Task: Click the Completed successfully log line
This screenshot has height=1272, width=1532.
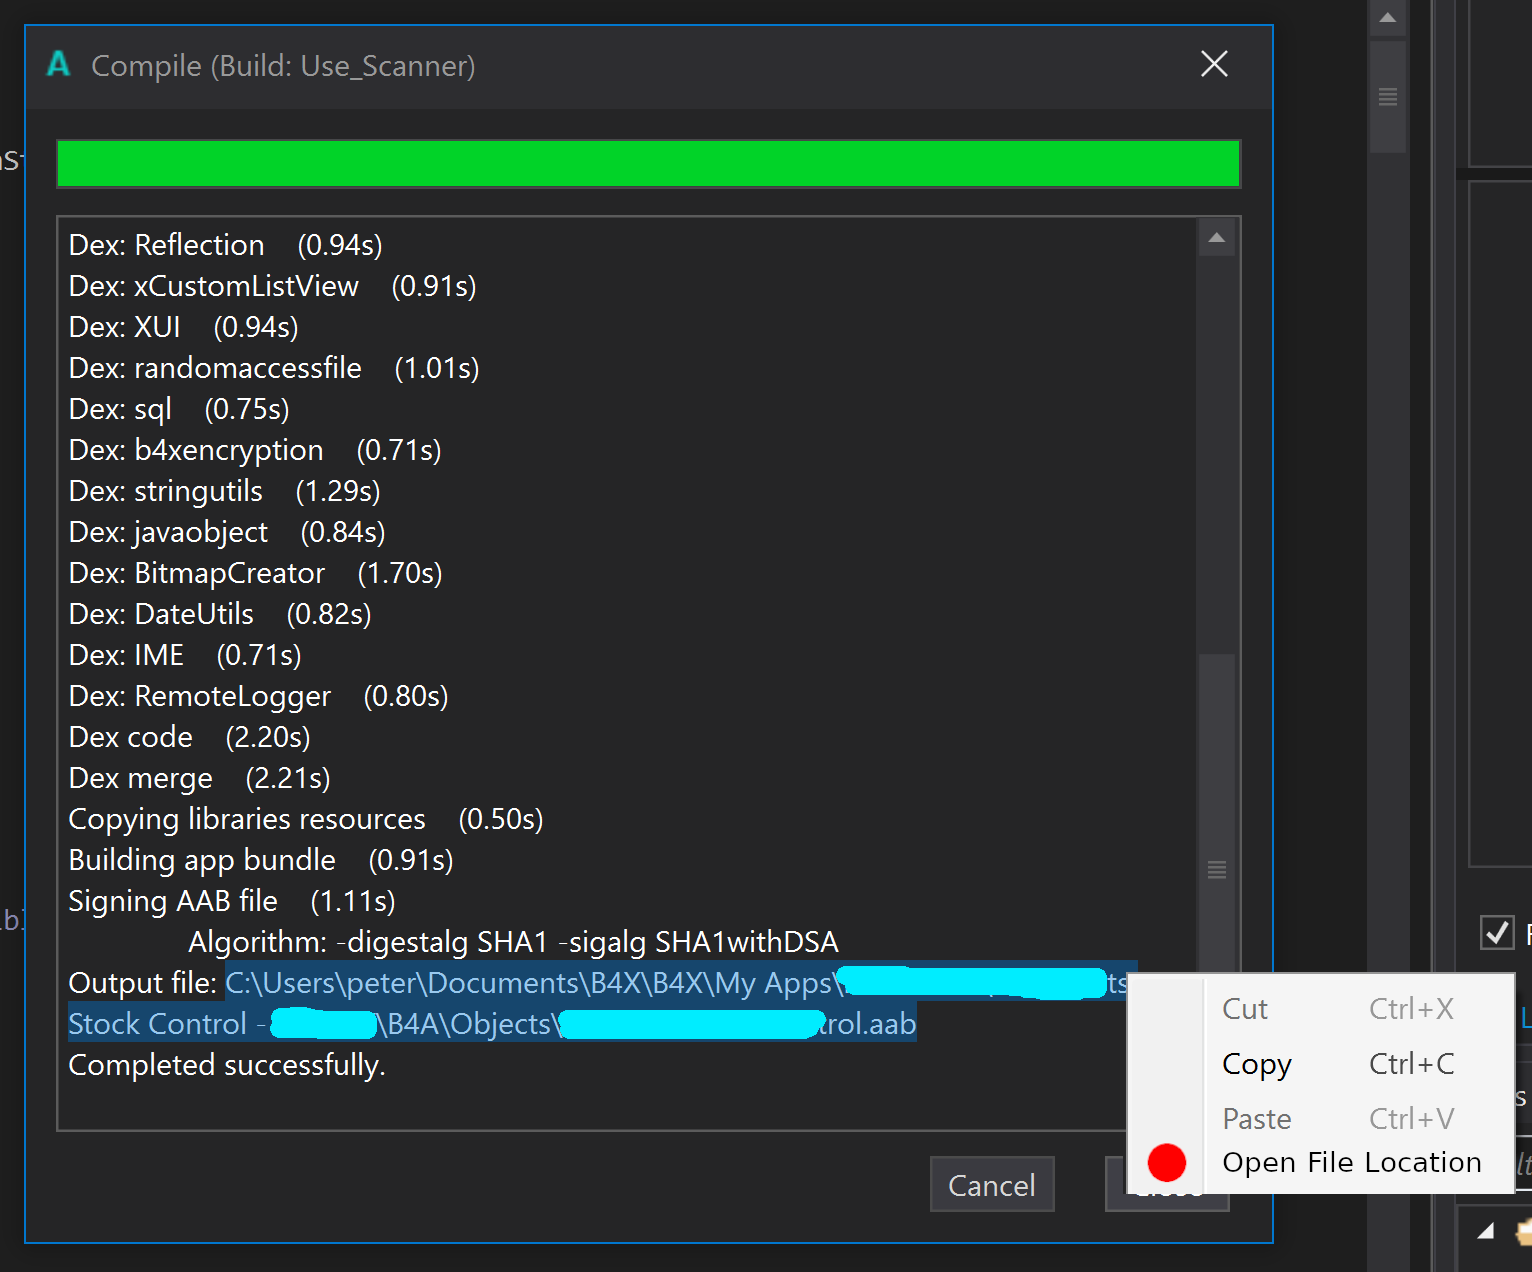Action: click(226, 1065)
